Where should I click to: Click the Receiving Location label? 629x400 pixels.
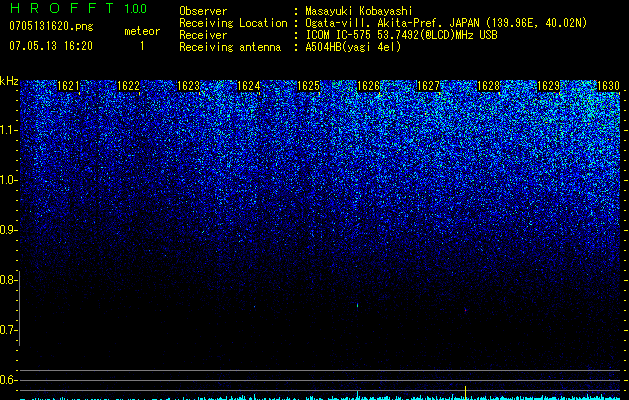[233, 23]
